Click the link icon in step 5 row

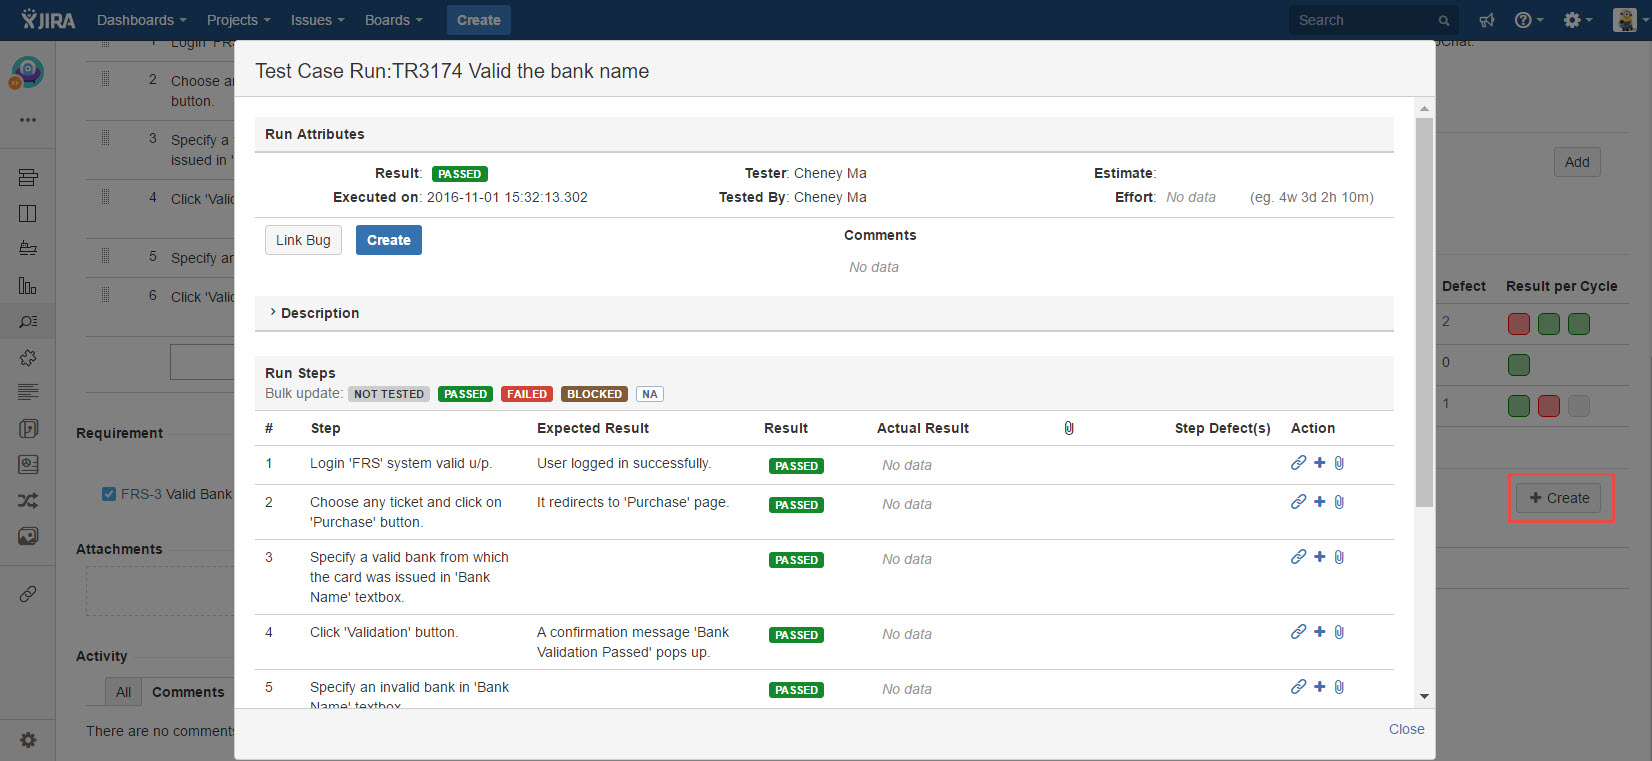click(x=1298, y=687)
